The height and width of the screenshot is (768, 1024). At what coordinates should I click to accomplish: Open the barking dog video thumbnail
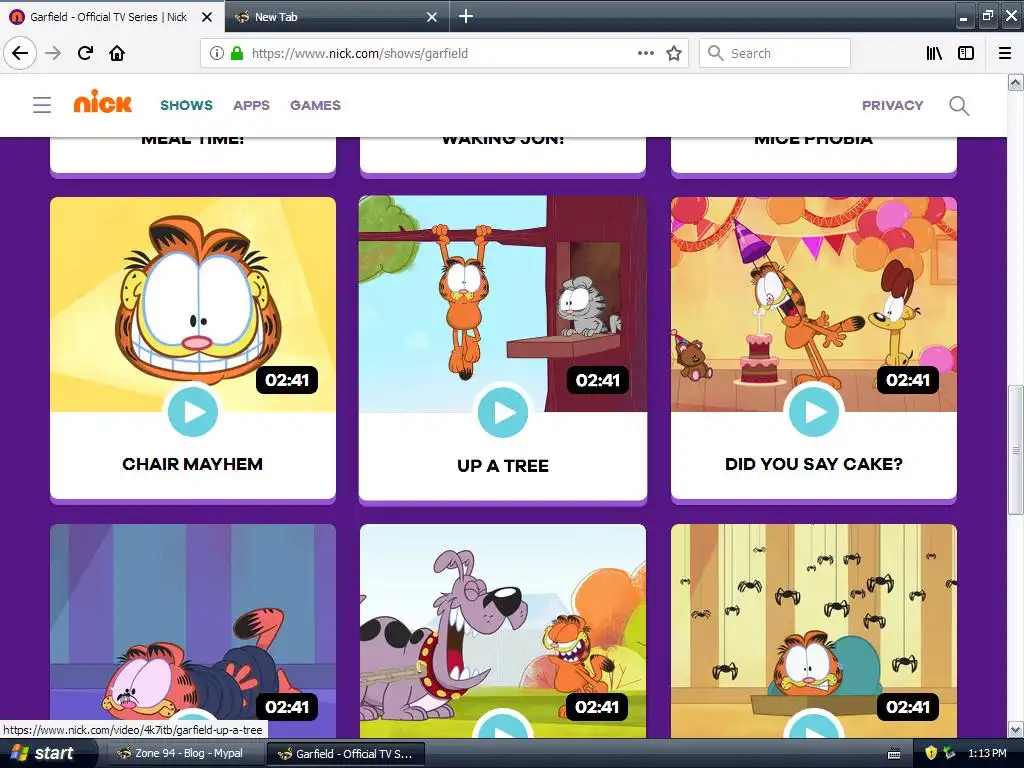503,631
